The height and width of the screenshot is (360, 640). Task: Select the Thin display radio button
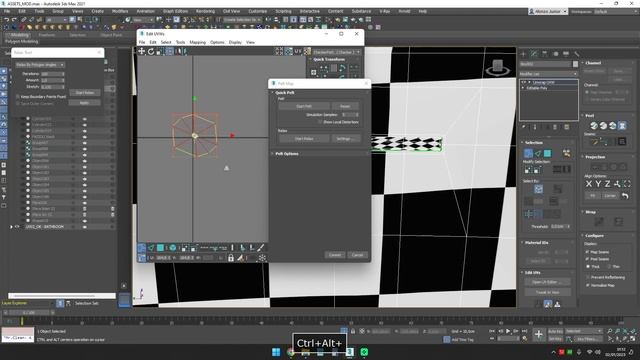[x=609, y=267]
